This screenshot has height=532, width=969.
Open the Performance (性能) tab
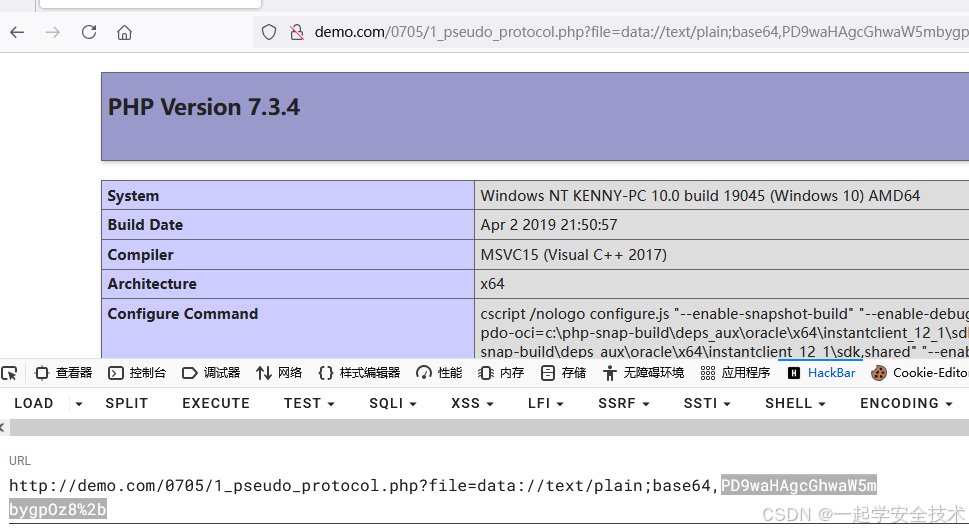point(439,373)
